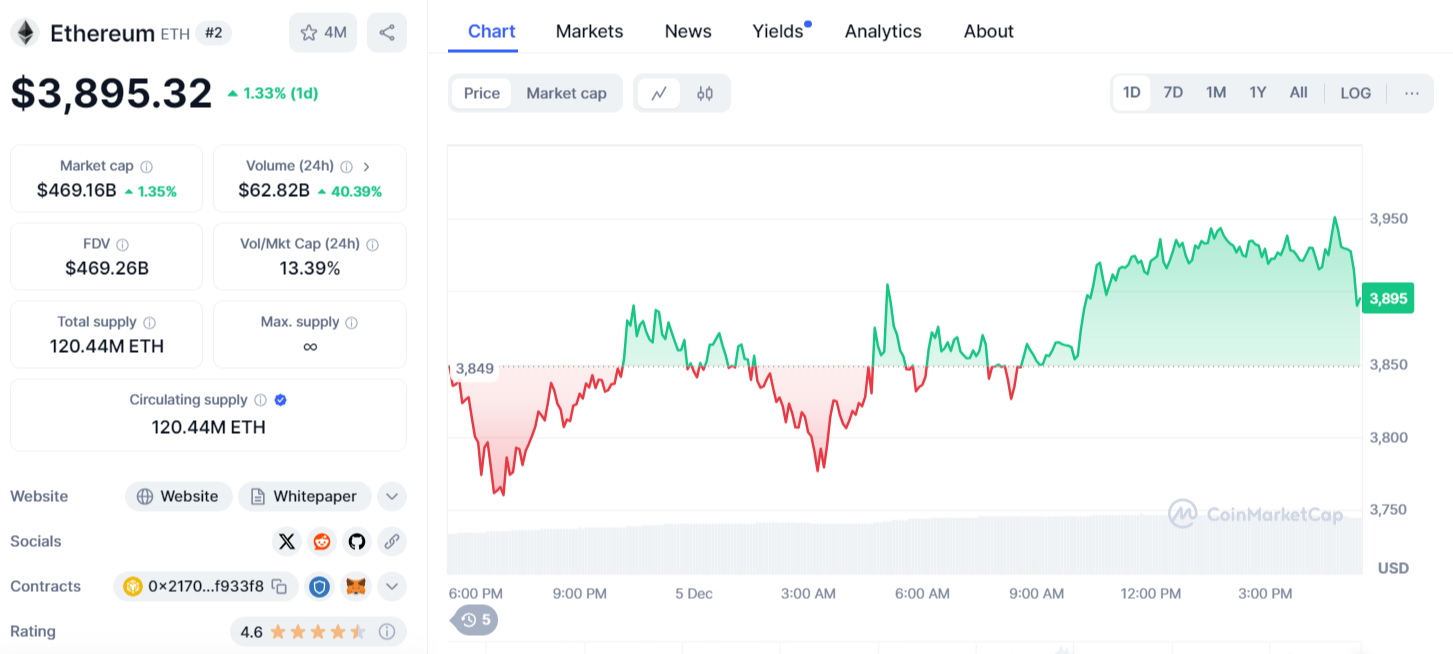This screenshot has height=654, width=1453.
Task: Click the $62.82B volume value
Action: pos(274,191)
